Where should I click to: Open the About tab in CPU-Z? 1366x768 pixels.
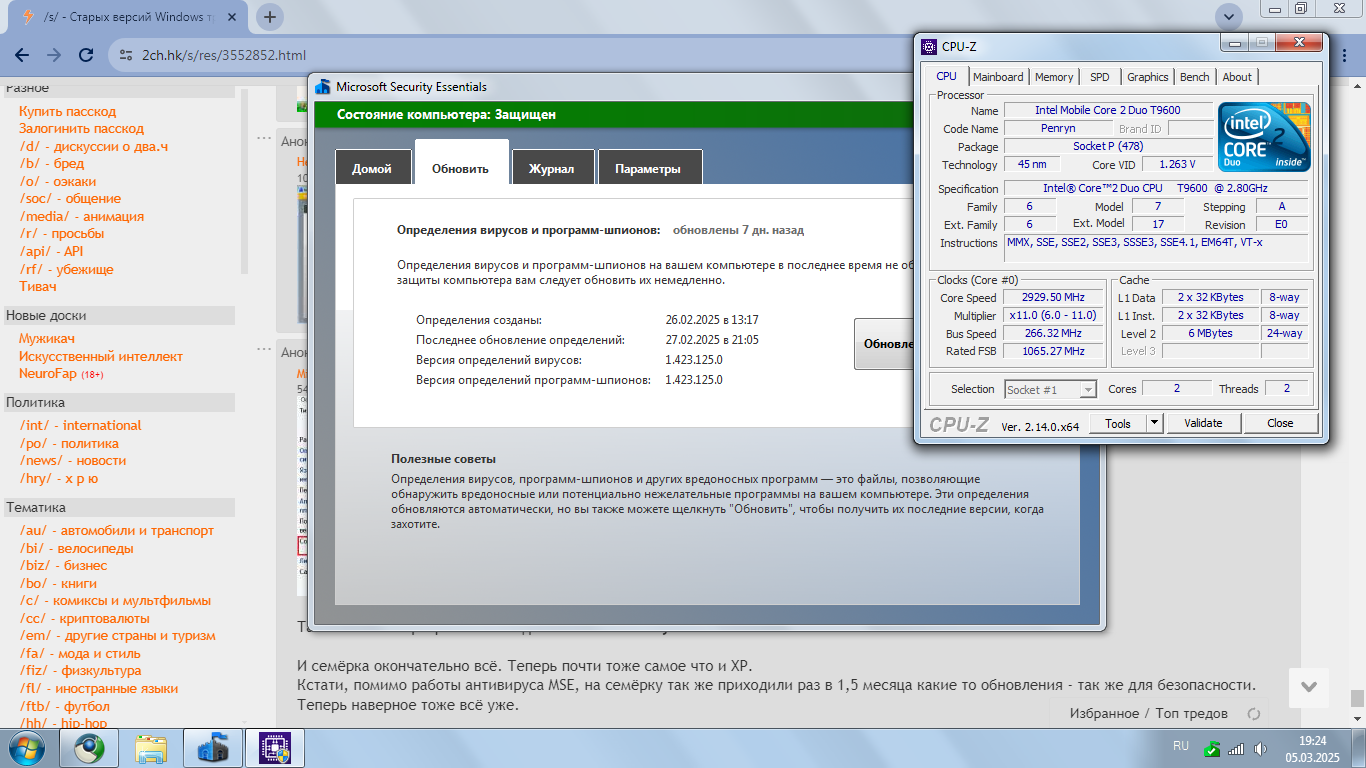(x=1237, y=77)
